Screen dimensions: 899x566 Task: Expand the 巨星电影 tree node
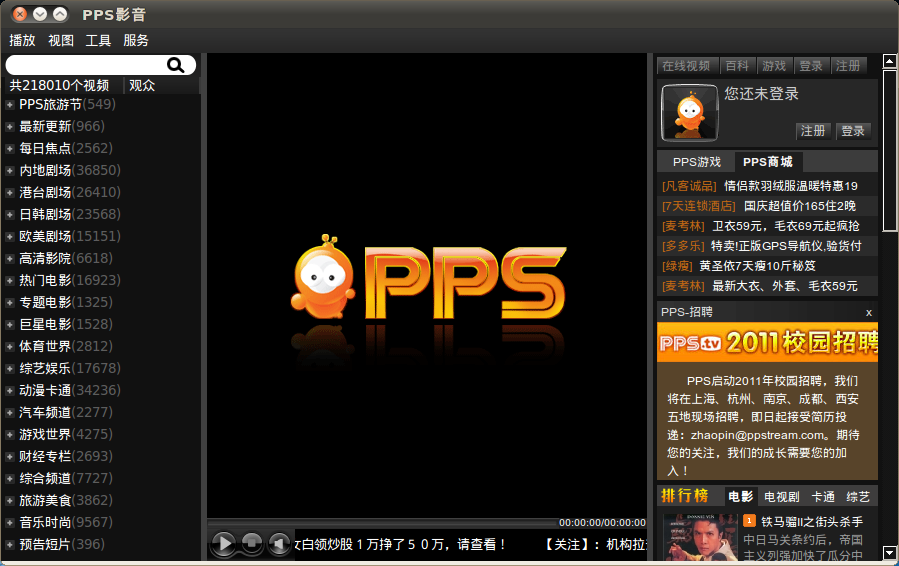[10, 325]
